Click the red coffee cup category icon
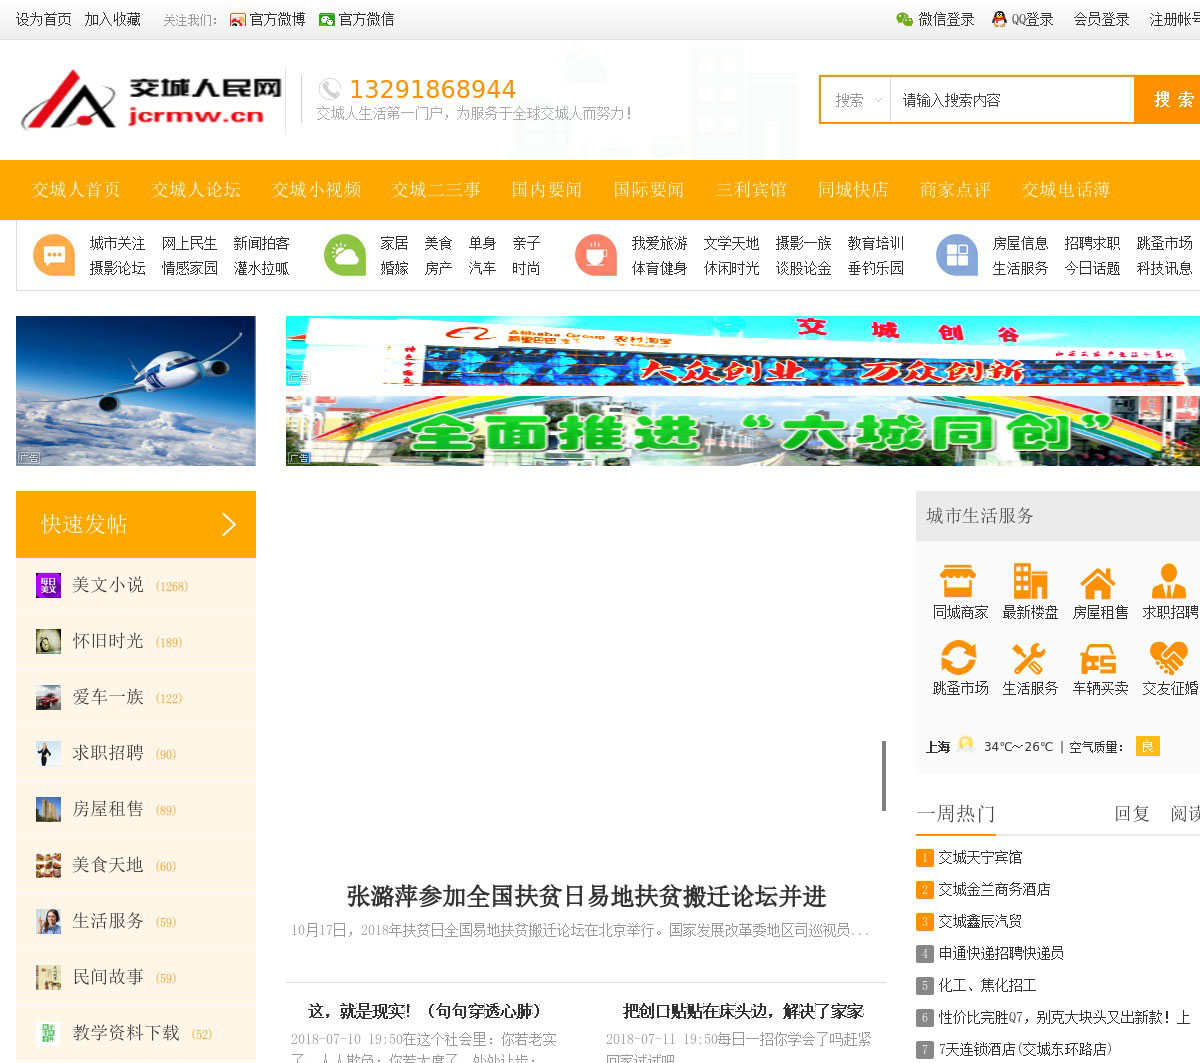1200x1063 pixels. (x=596, y=255)
